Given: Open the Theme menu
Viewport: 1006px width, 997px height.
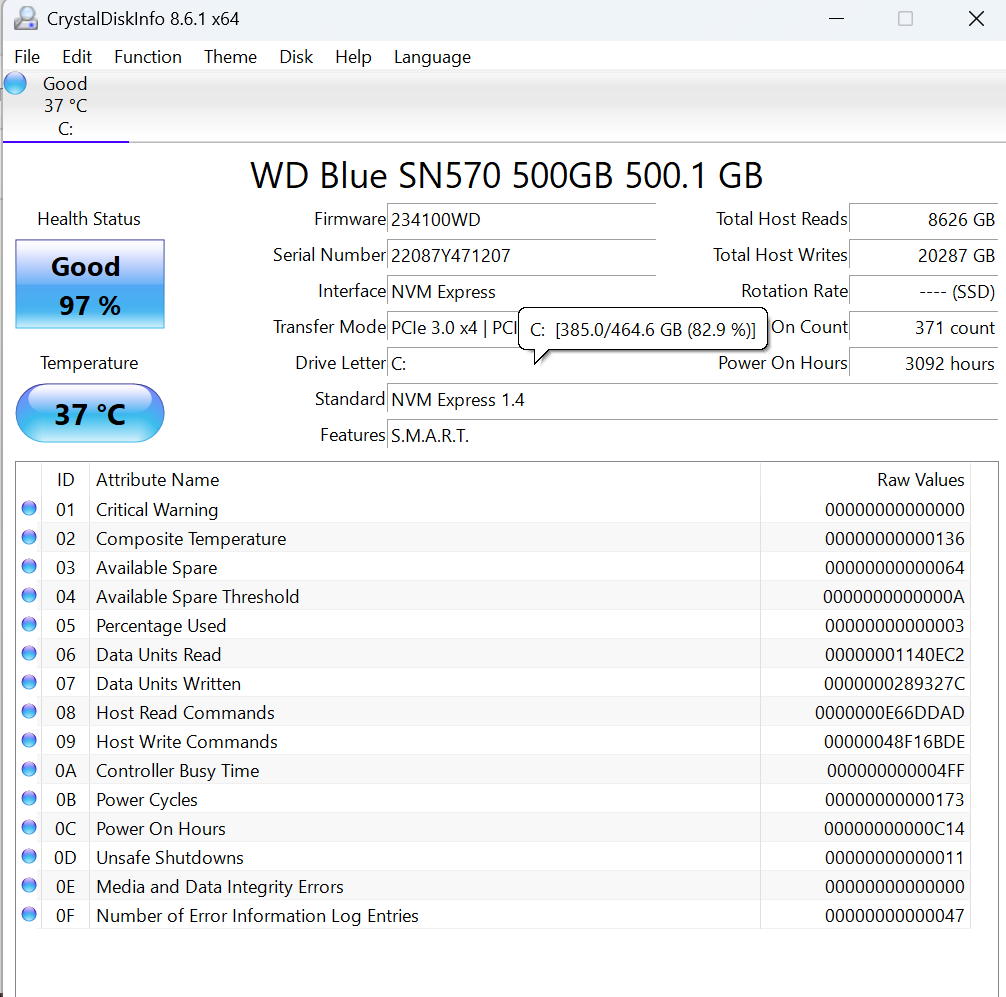Looking at the screenshot, I should point(230,57).
